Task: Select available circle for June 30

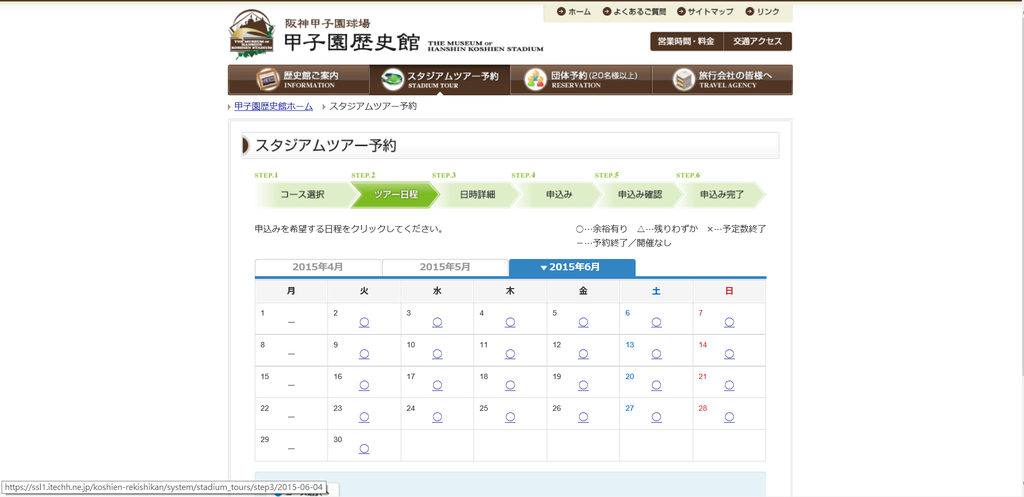Action: (364, 449)
